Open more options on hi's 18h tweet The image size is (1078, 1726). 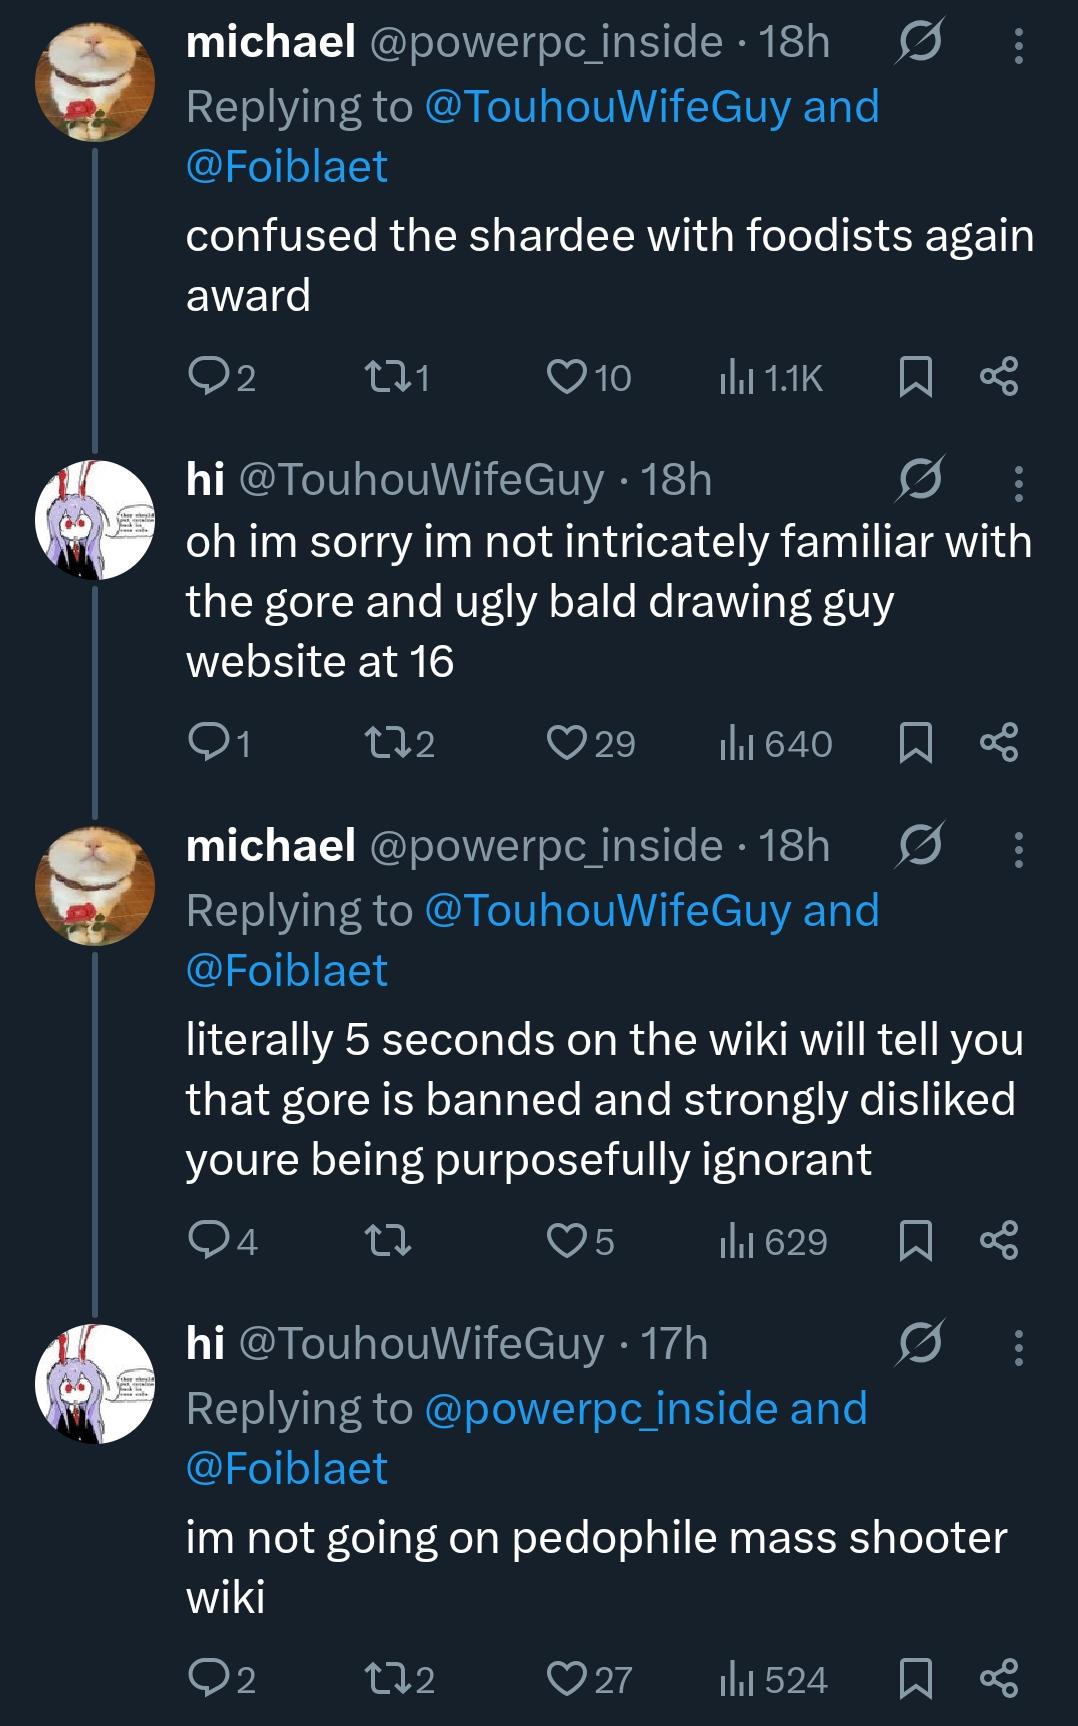[x=1018, y=483]
